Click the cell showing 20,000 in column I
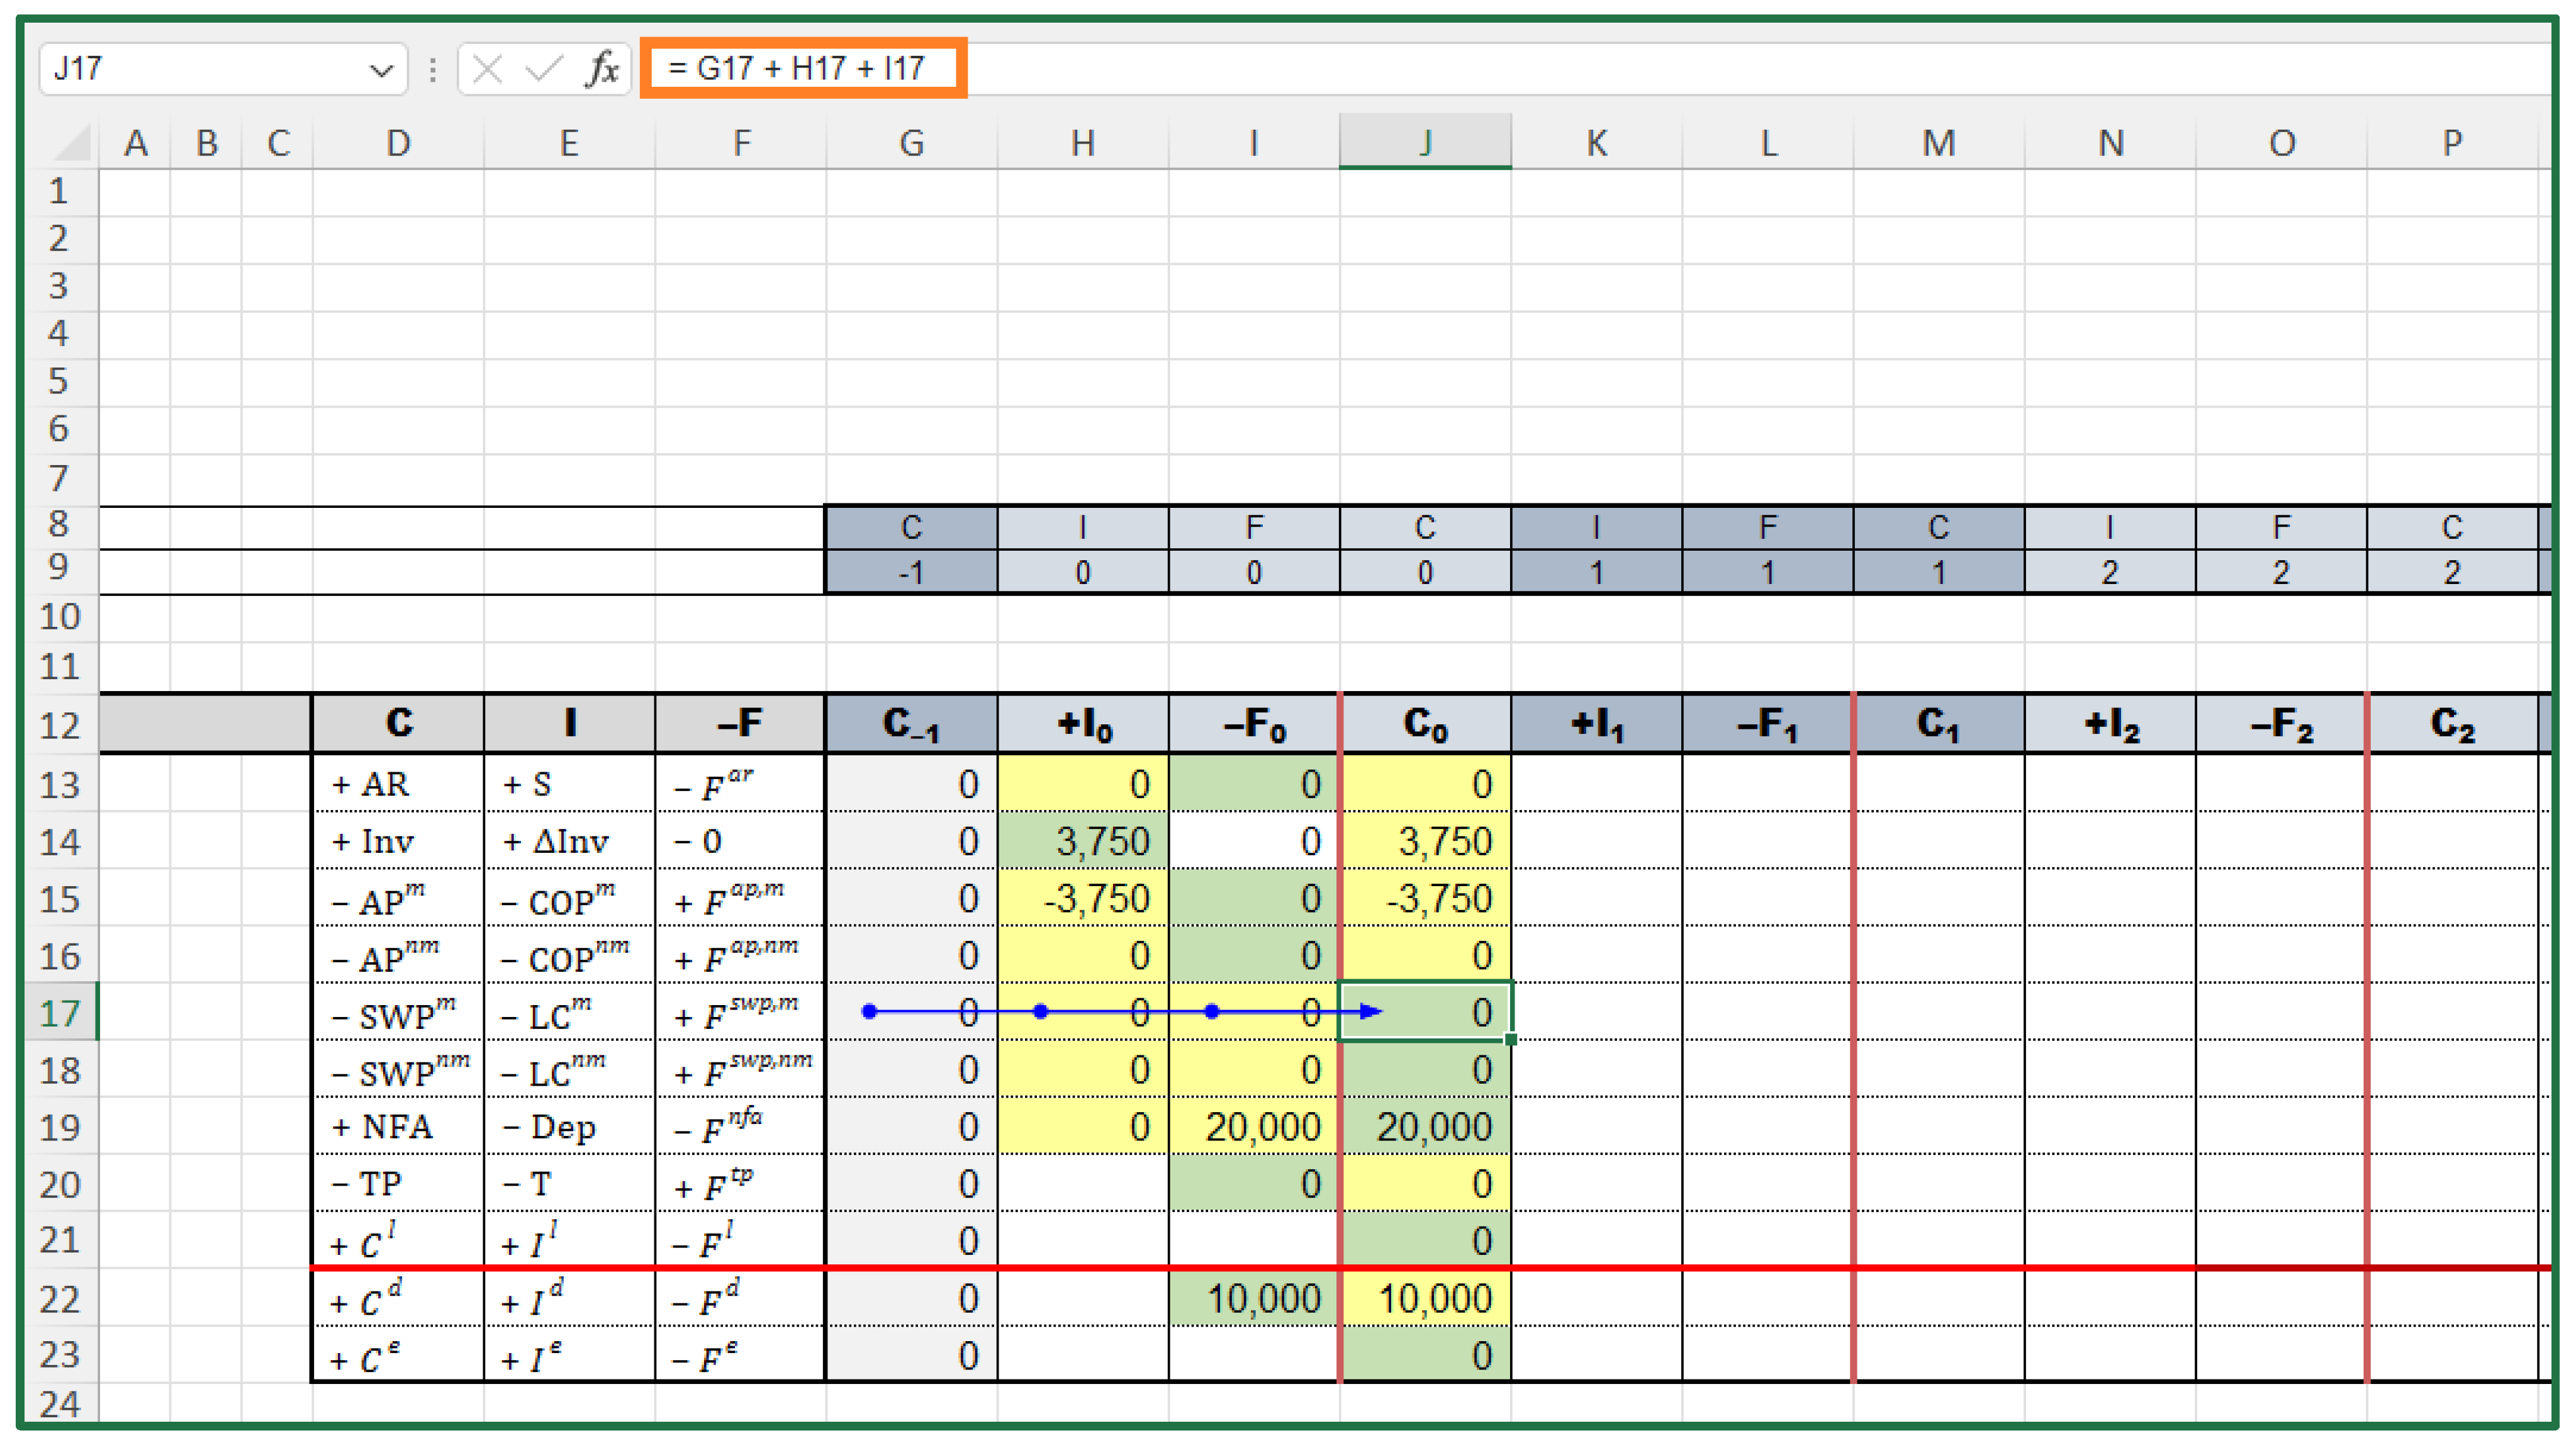The image size is (2576, 1445). pos(1254,1127)
